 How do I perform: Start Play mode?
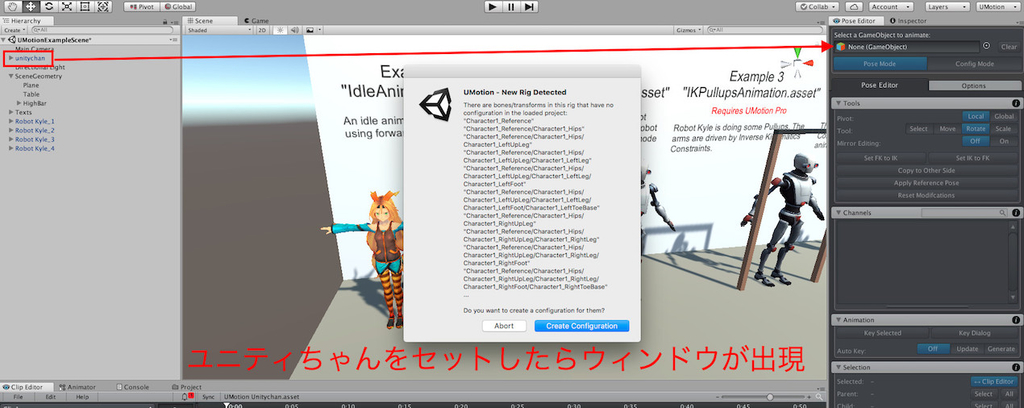click(x=493, y=7)
